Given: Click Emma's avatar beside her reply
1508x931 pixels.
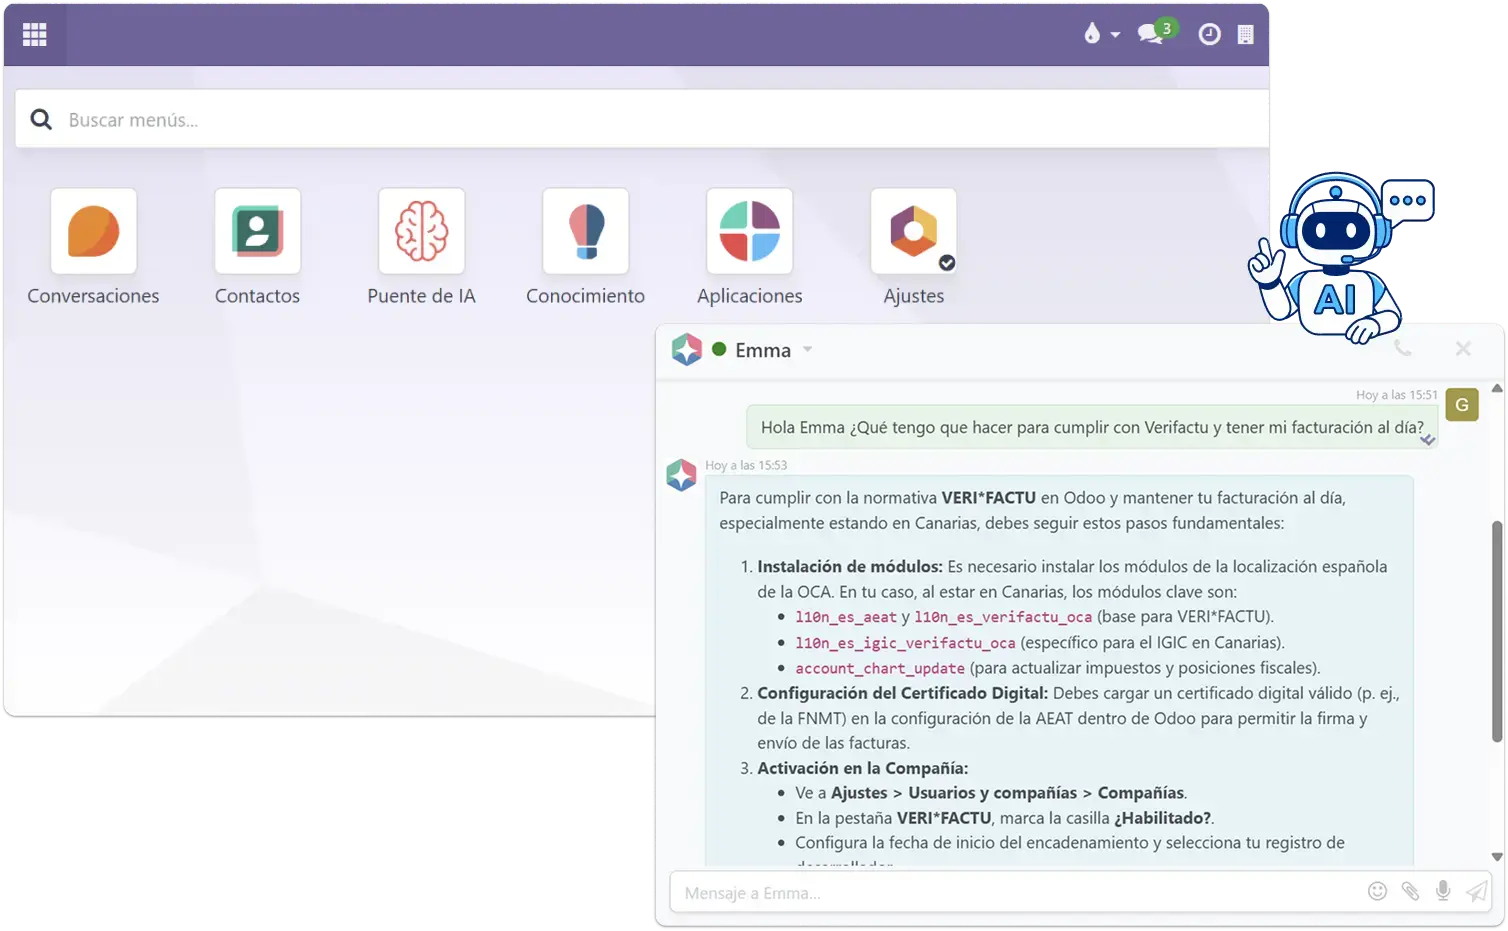Looking at the screenshot, I should (682, 475).
